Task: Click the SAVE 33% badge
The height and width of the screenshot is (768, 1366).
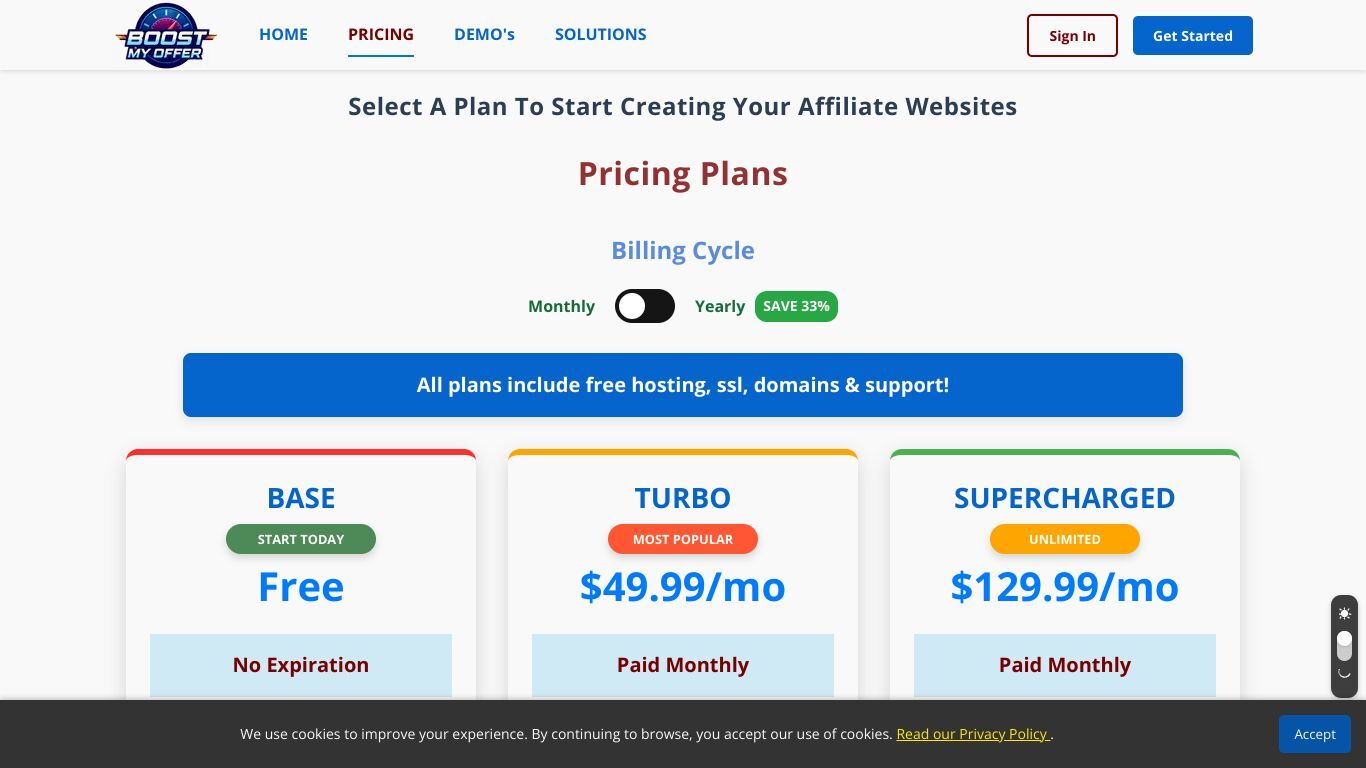Action: 796,306
